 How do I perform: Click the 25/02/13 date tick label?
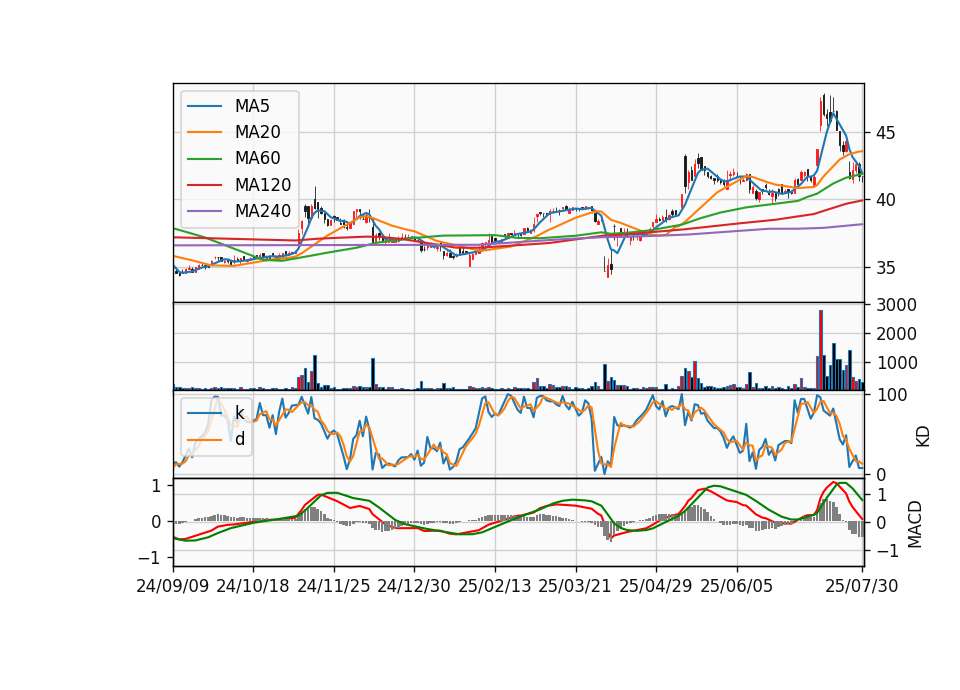click(x=495, y=586)
